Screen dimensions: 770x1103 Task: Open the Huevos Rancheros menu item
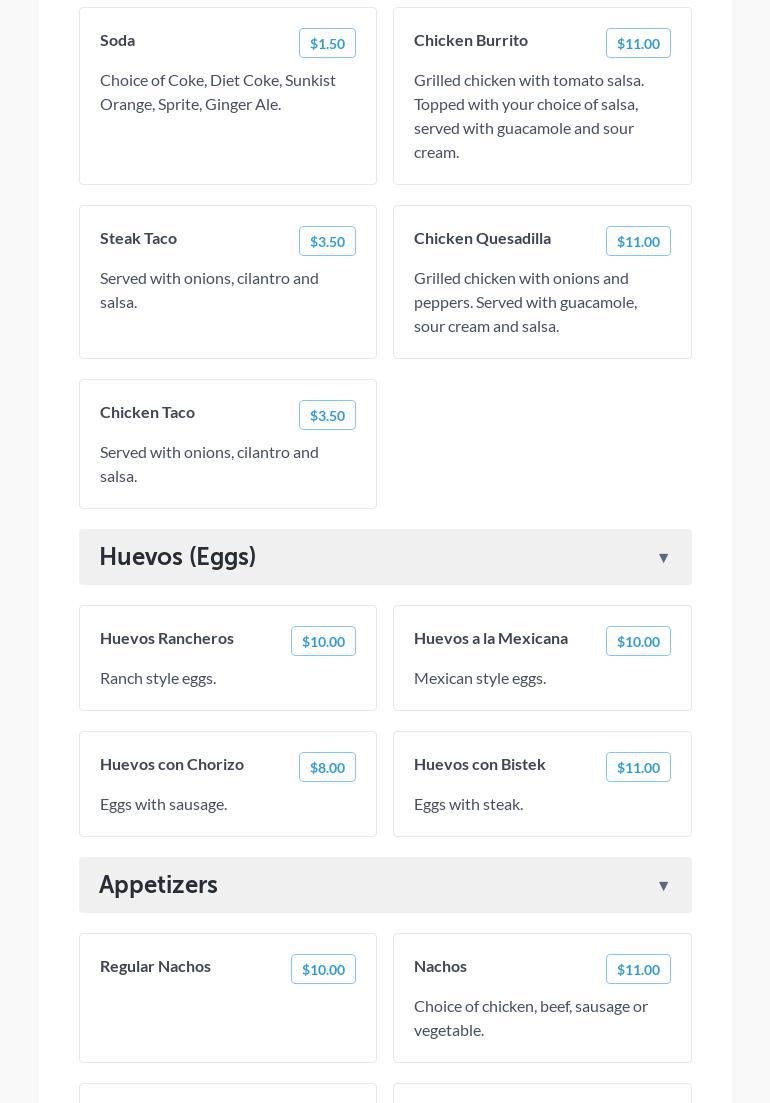(167, 638)
